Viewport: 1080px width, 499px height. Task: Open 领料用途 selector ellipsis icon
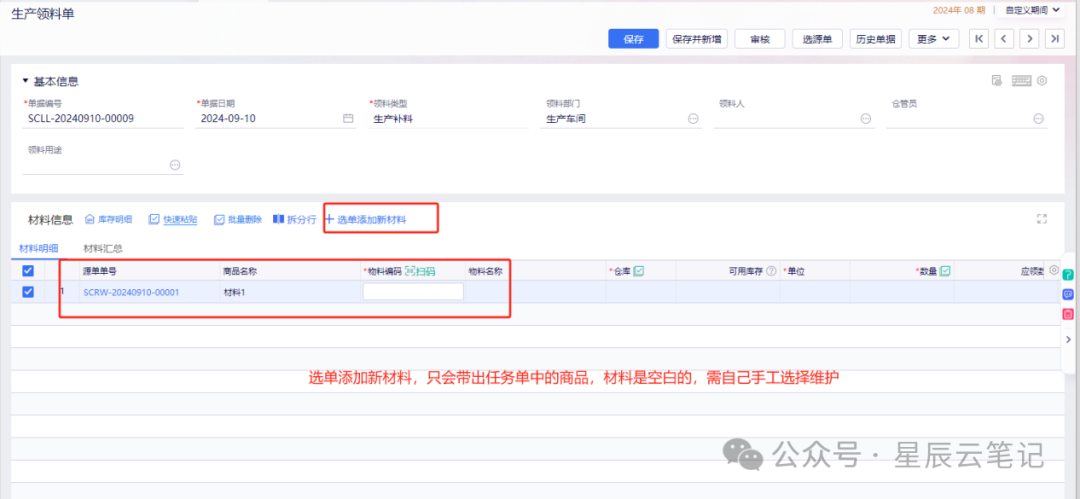click(175, 165)
